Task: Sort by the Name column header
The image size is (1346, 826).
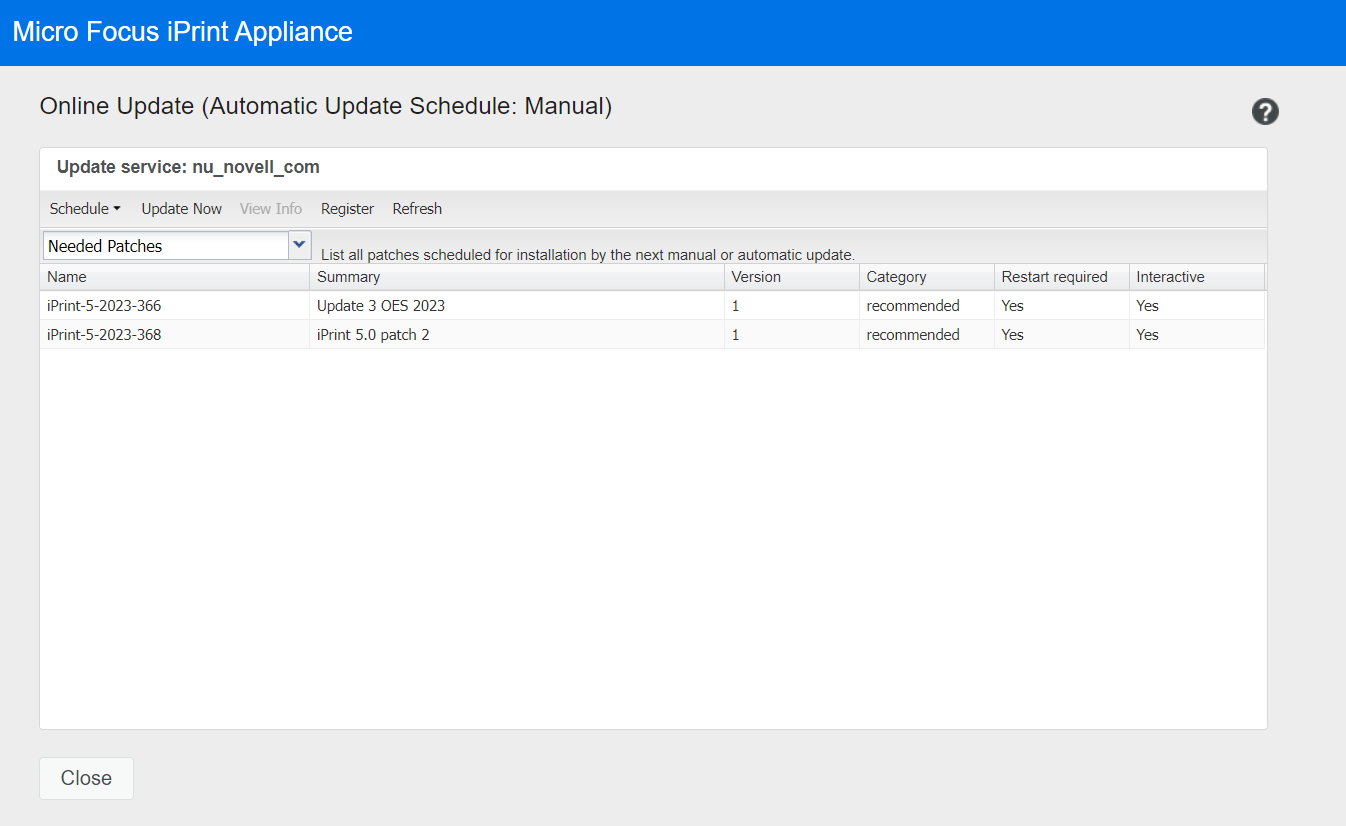Action: coord(67,277)
